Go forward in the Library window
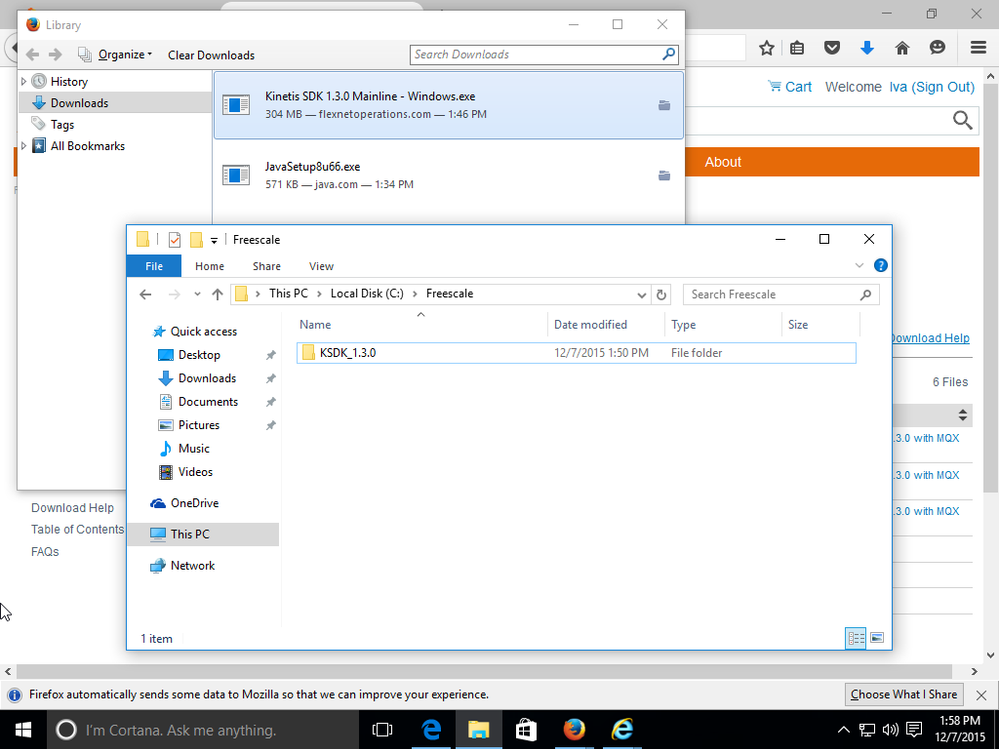The height and width of the screenshot is (749, 999). click(55, 55)
